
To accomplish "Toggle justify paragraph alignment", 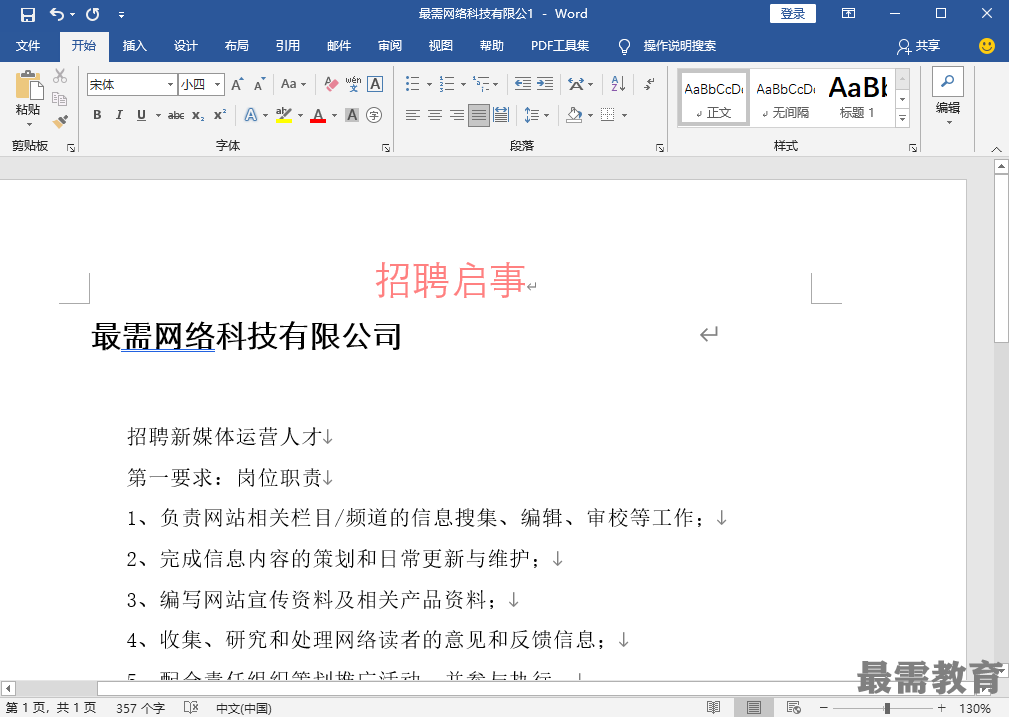I will [478, 115].
